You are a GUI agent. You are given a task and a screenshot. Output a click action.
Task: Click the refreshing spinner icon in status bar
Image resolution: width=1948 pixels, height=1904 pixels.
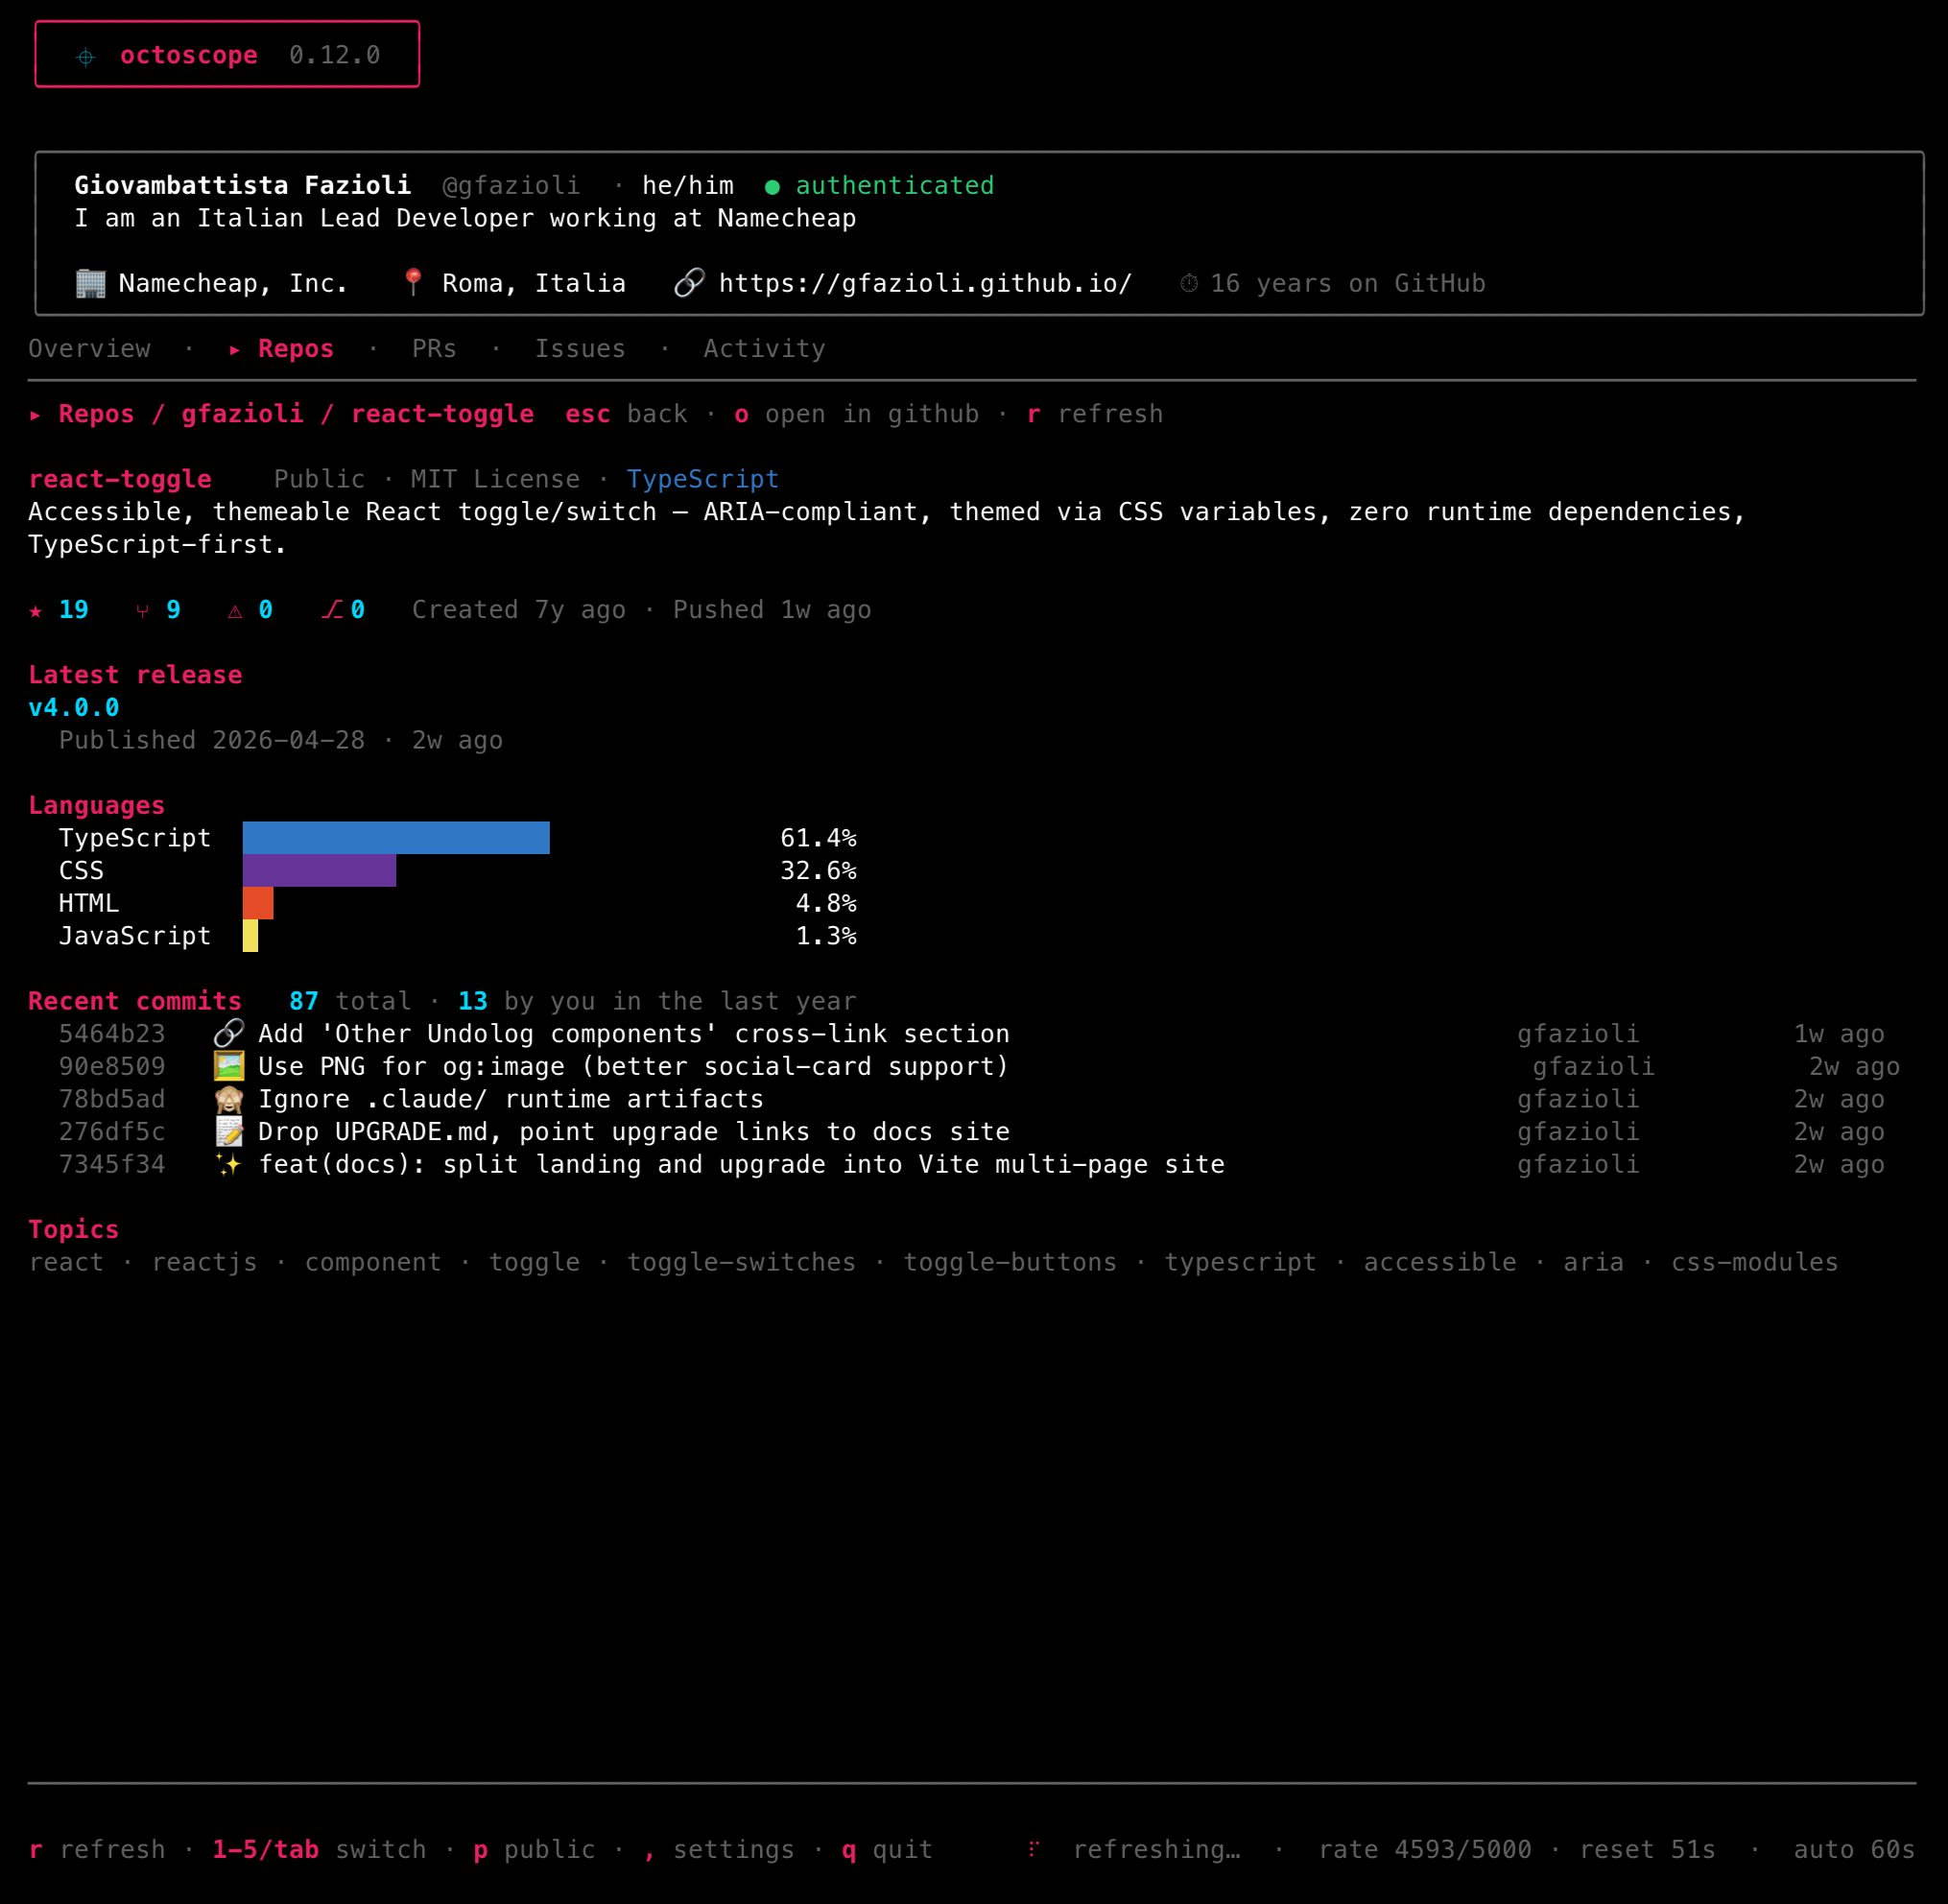pos(1034,1849)
